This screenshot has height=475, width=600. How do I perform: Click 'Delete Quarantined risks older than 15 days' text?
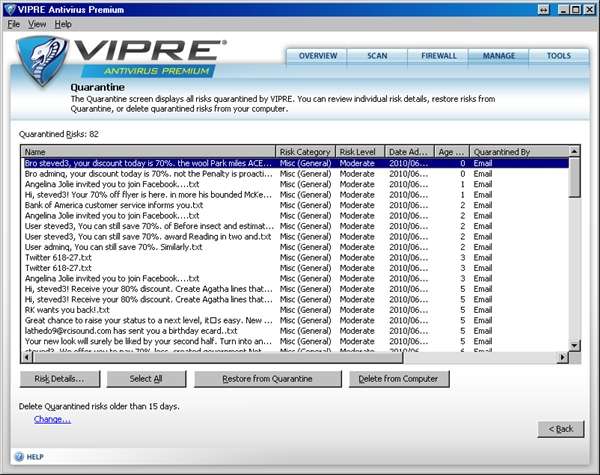[99, 406]
